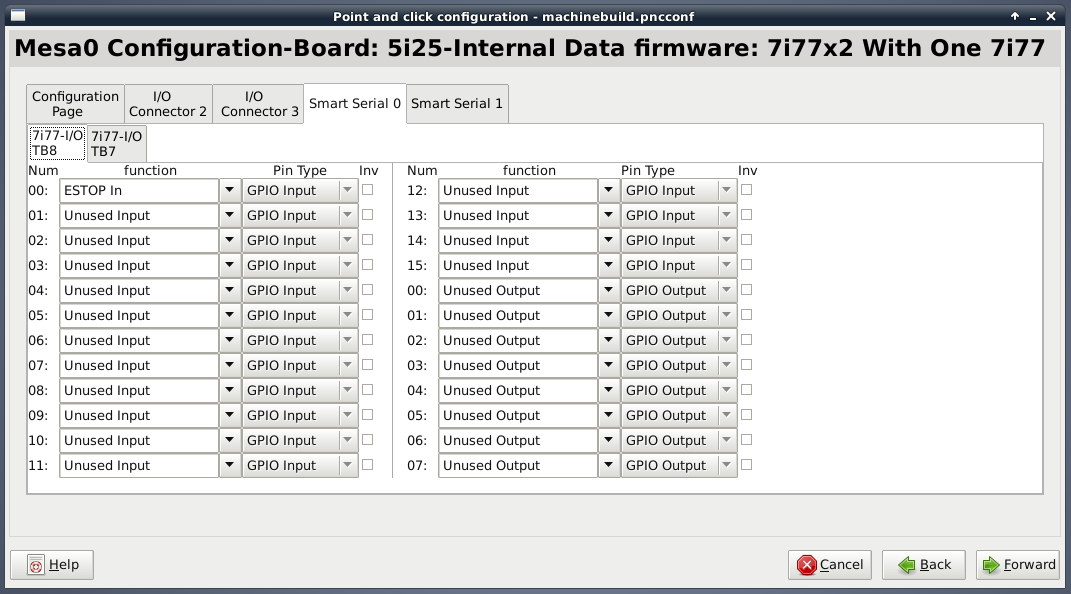Enable Inv checkbox for input 05
The image size is (1071, 594).
(367, 315)
